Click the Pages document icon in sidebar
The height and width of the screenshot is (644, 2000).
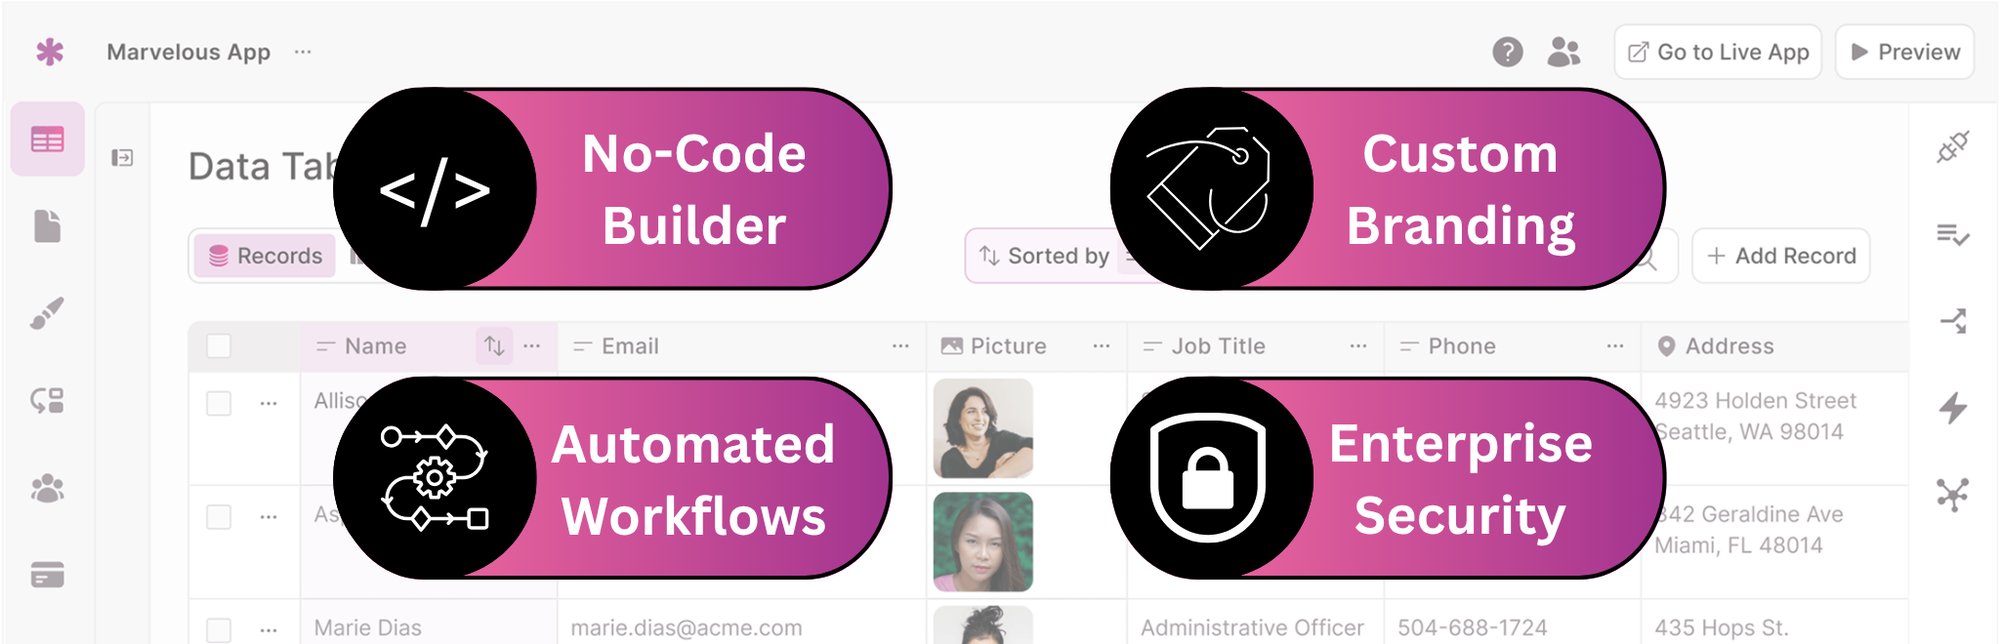pyautogui.click(x=47, y=226)
